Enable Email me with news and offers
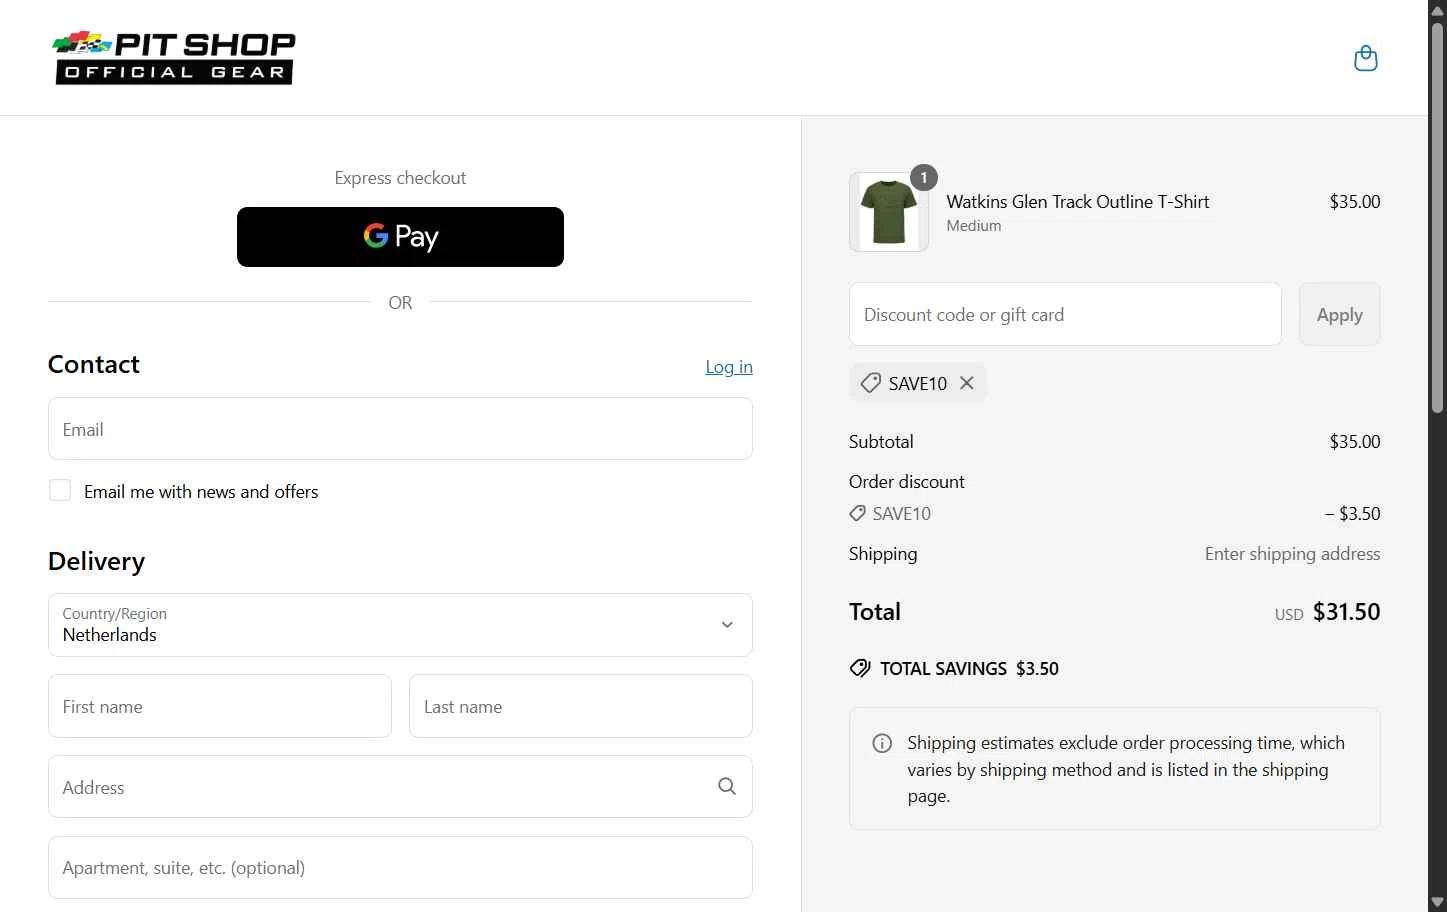 [60, 490]
